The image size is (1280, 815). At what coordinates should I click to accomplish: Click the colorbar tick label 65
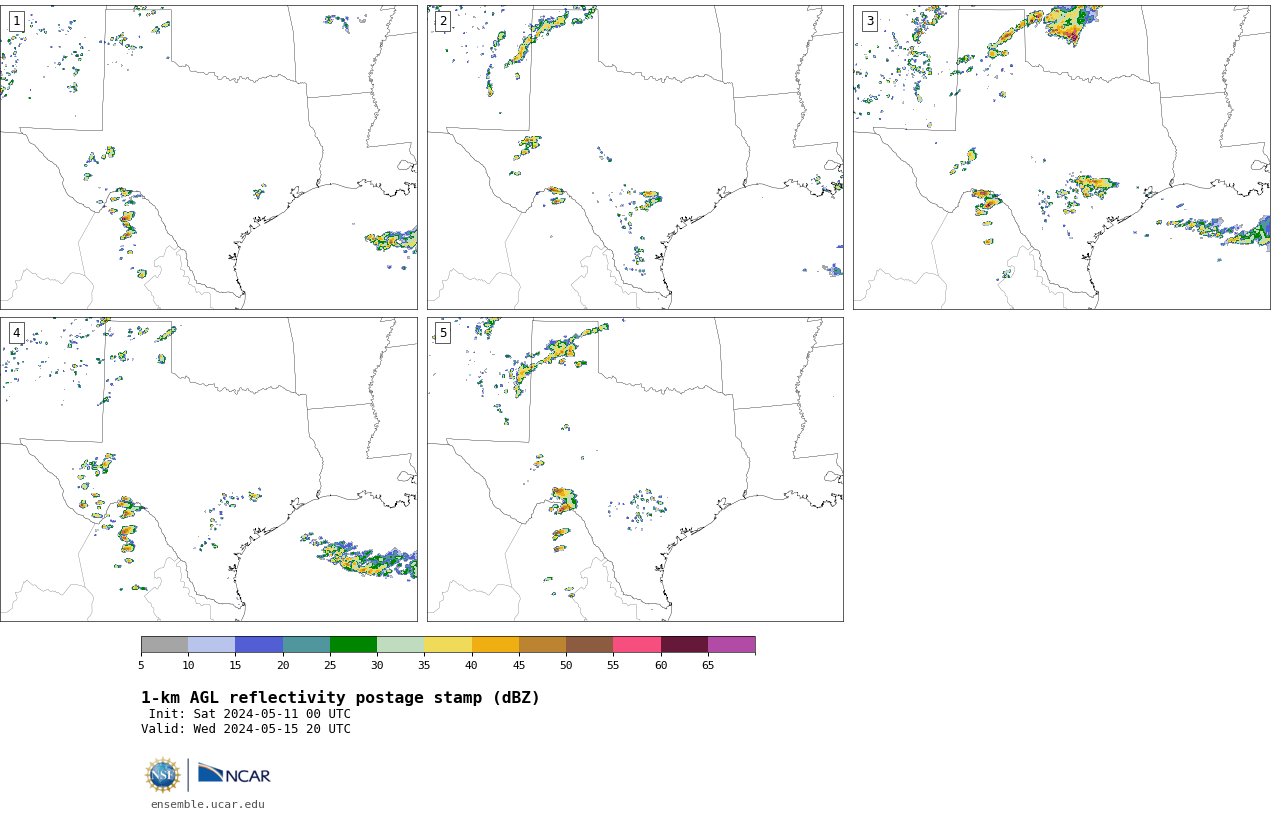click(708, 665)
